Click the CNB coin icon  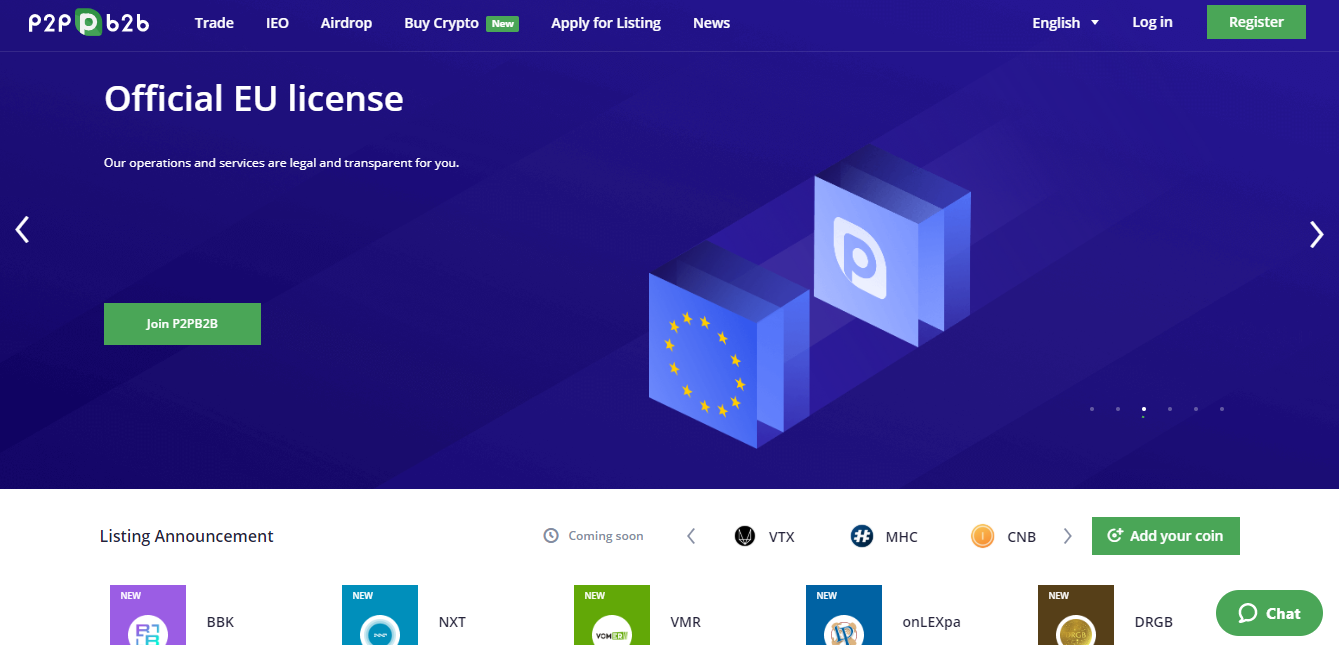point(983,536)
